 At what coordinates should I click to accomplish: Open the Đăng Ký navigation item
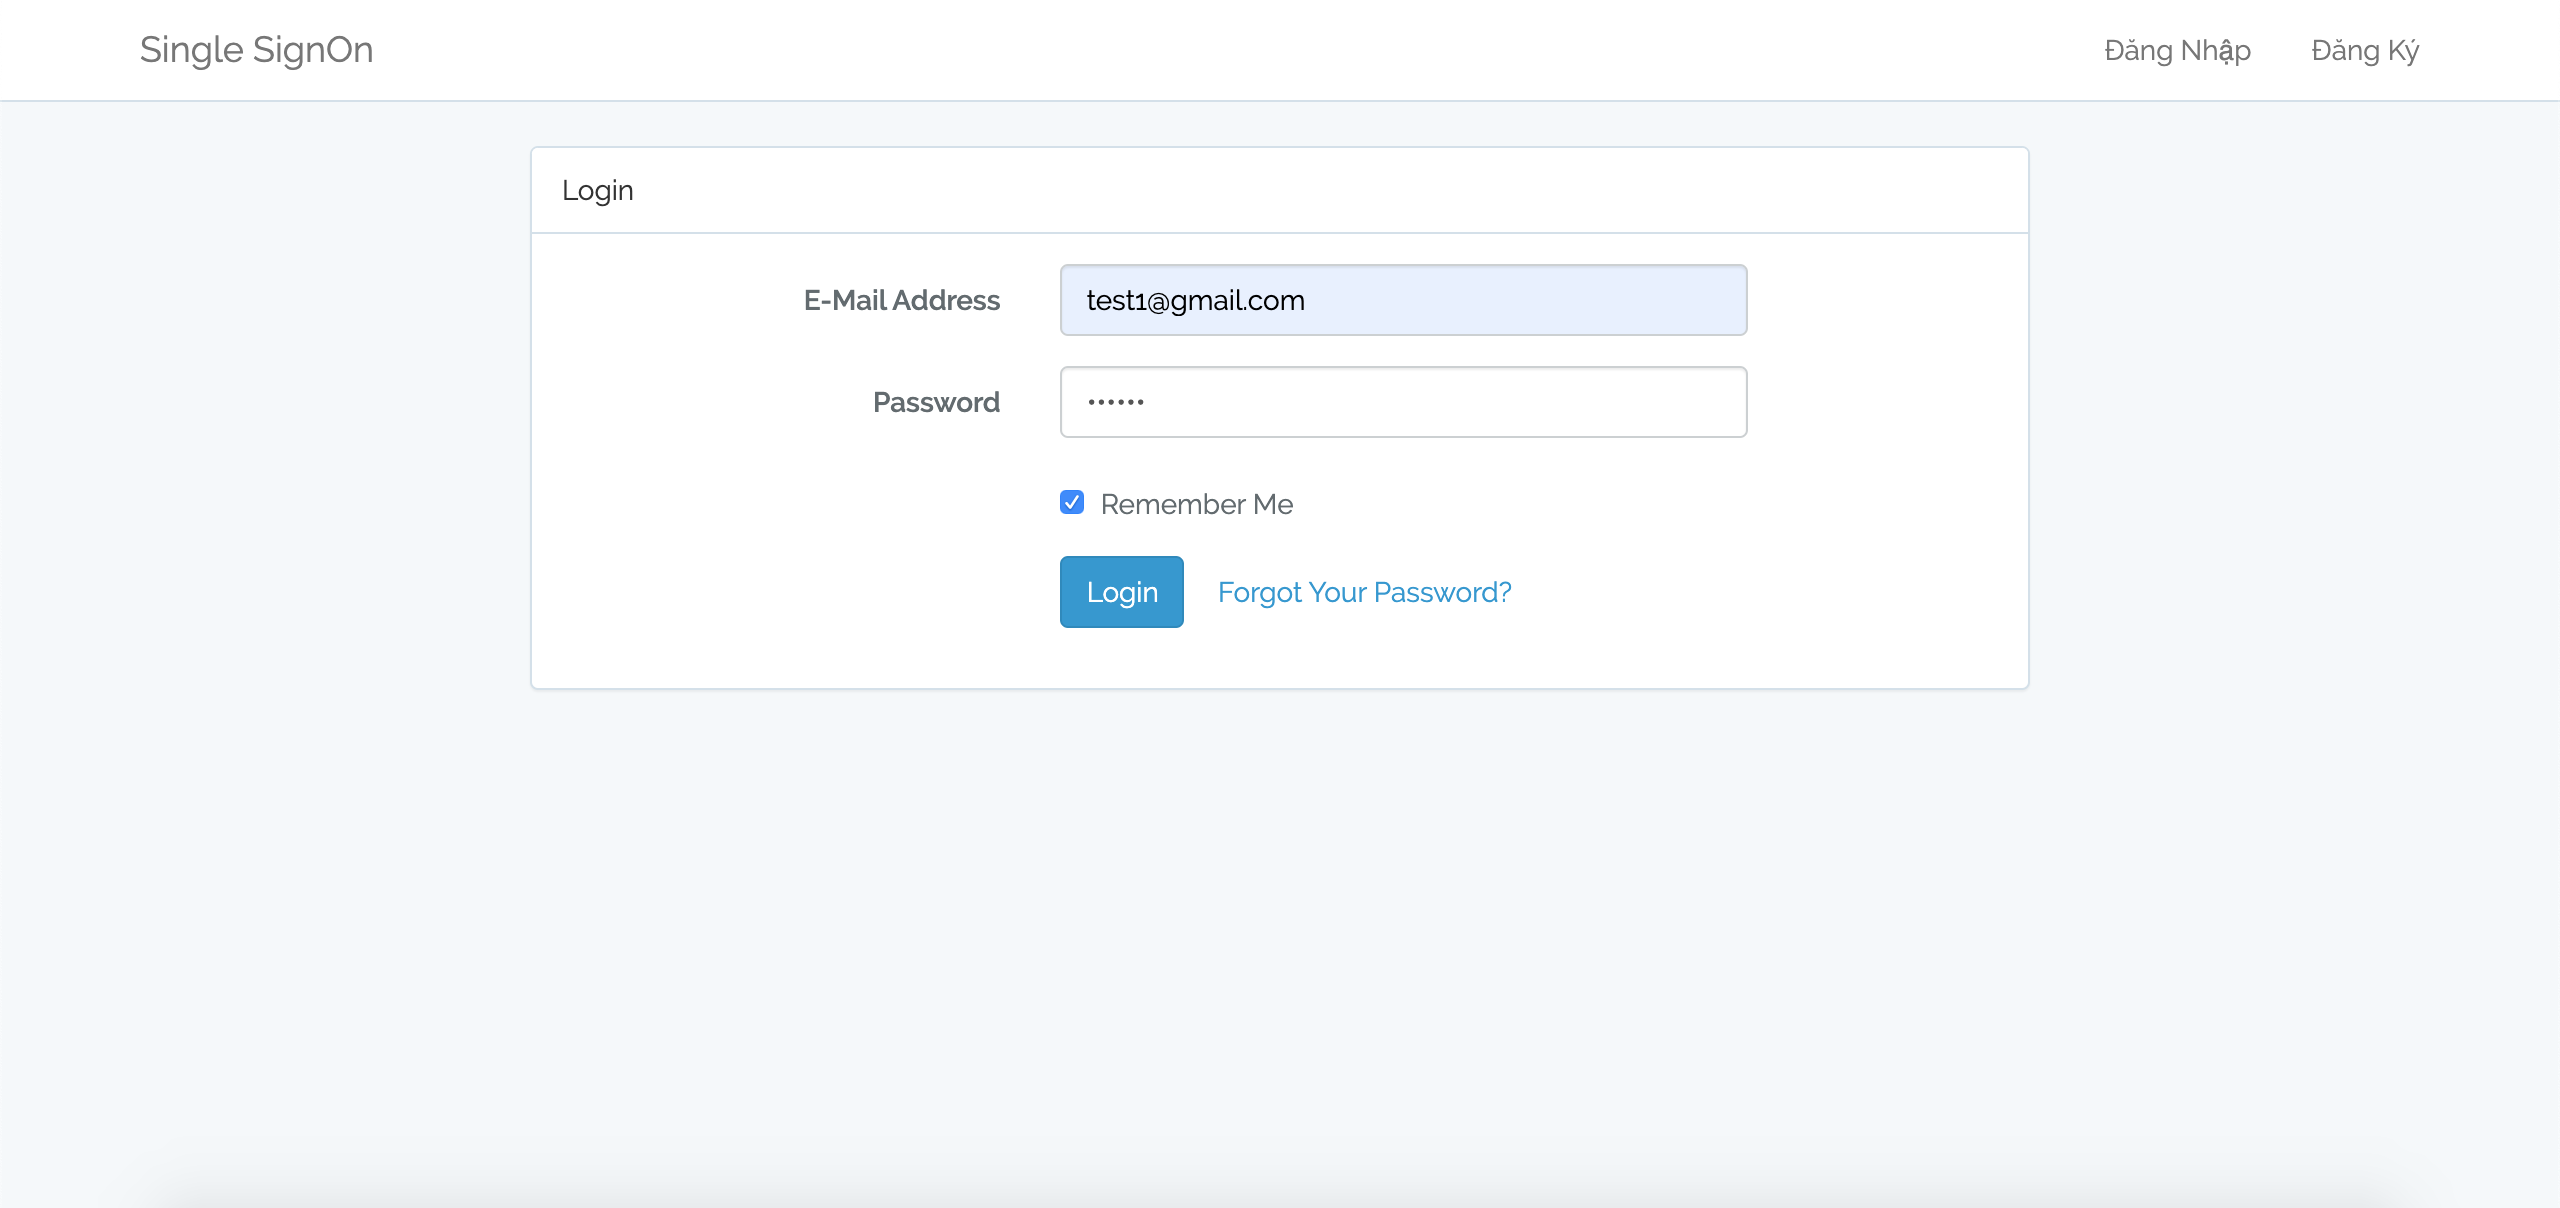click(x=2365, y=50)
